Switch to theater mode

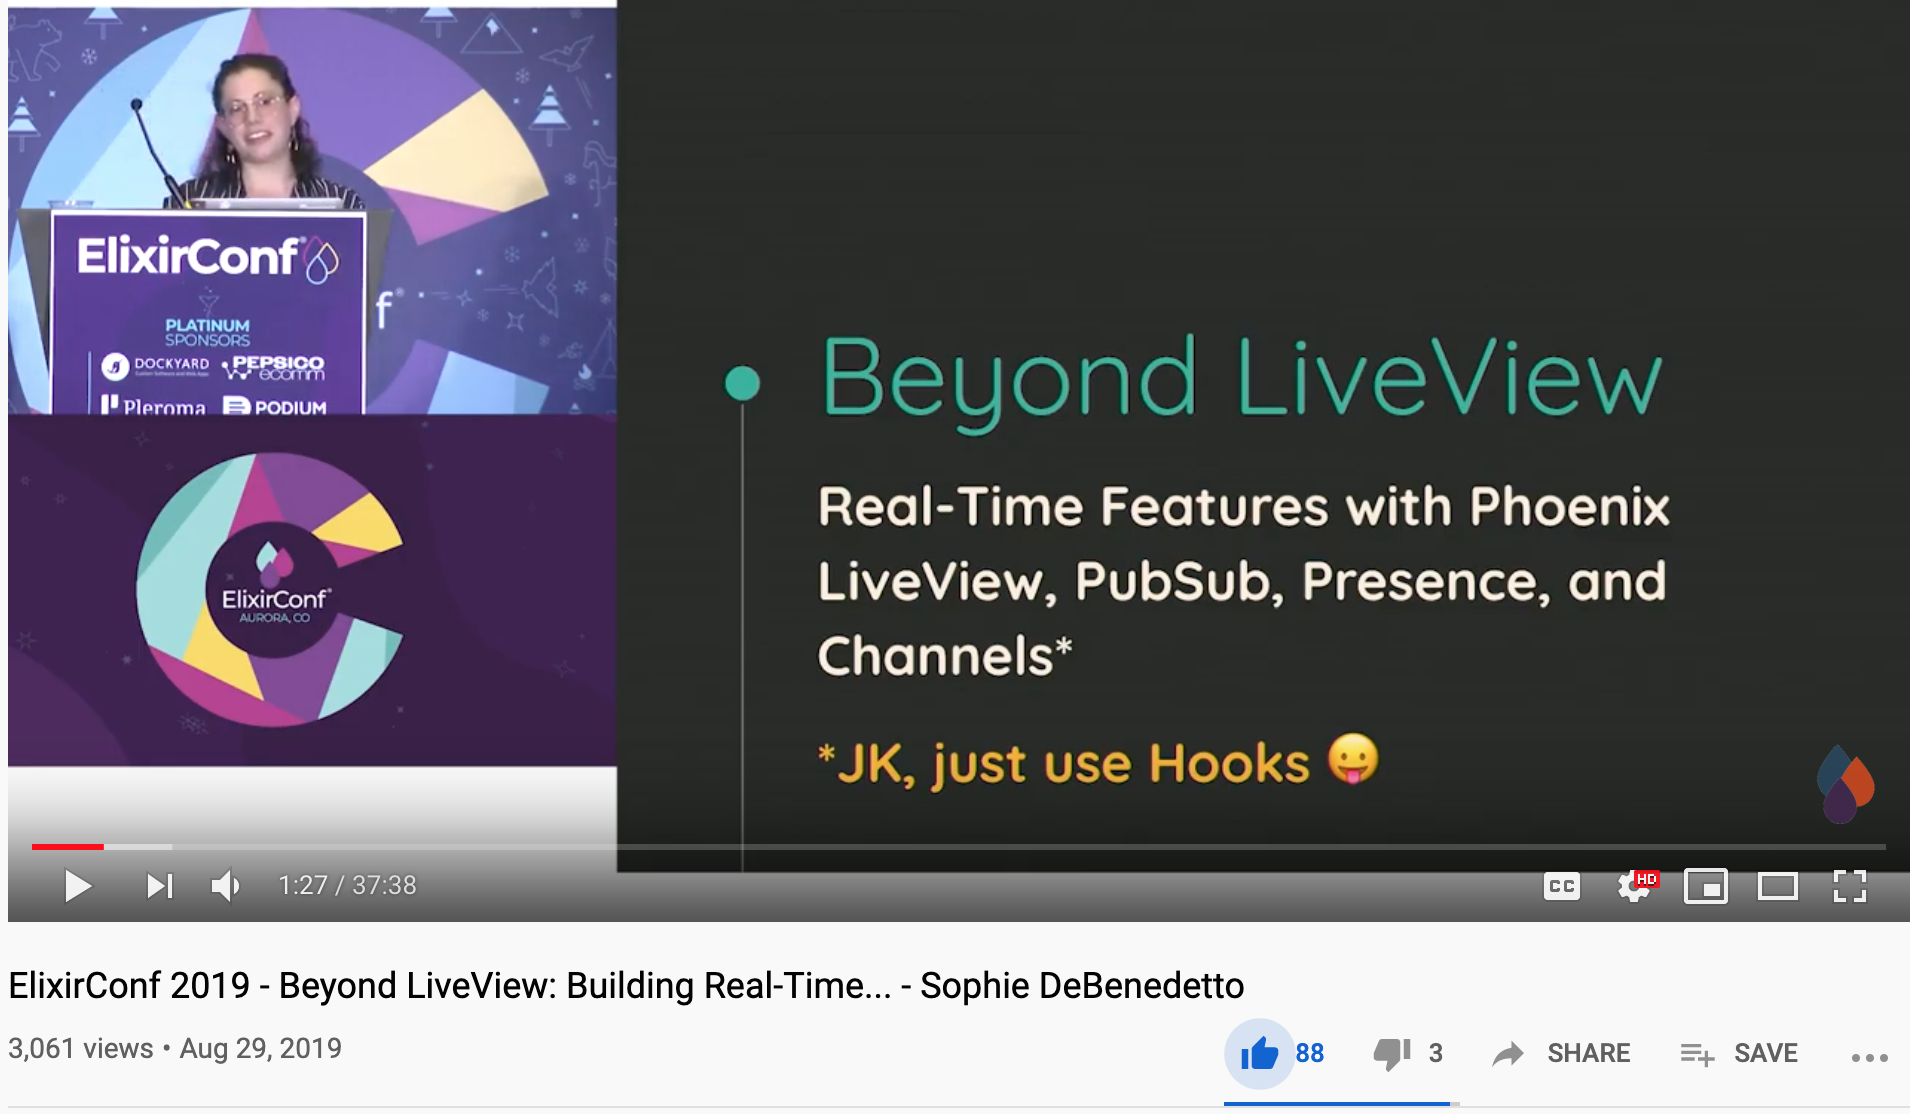pos(1778,886)
